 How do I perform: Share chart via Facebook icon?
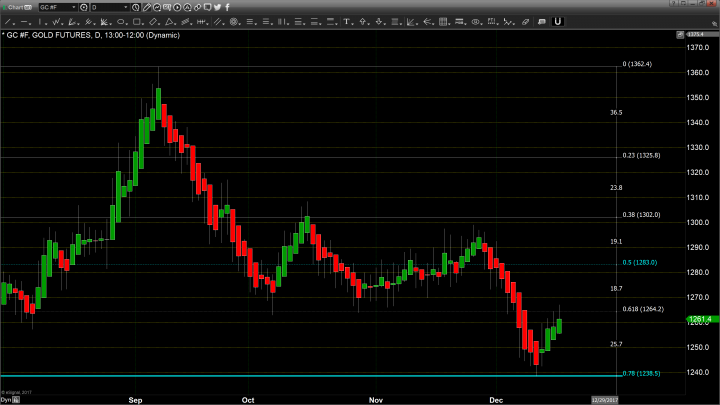(x=227, y=7)
